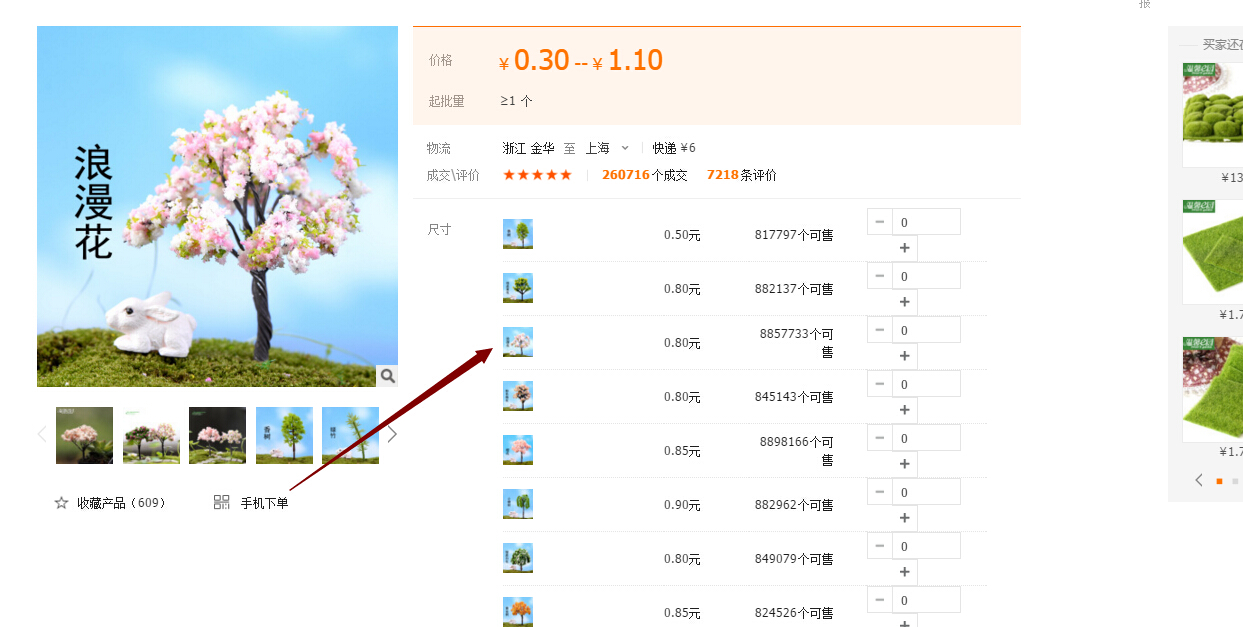
Task: Open the green moss balls recommended product
Action: tap(1212, 114)
